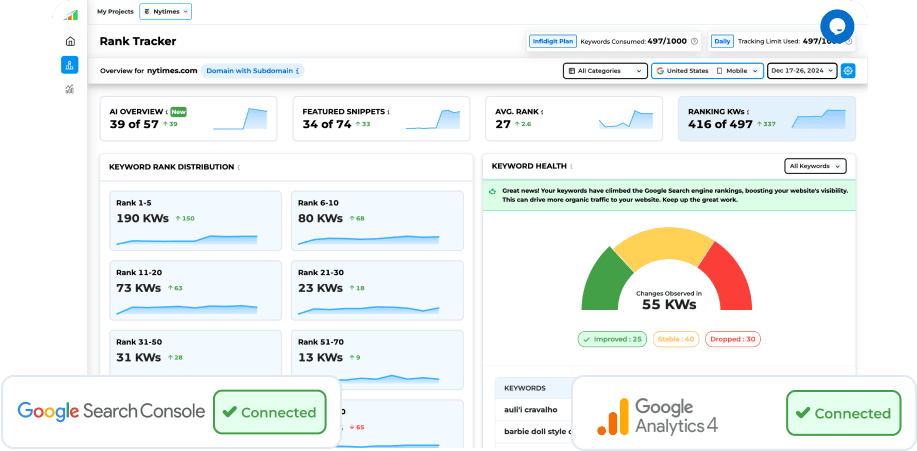This screenshot has height=451, width=917.
Task: Click help icon beside Keywords Consumed
Action: pos(694,42)
